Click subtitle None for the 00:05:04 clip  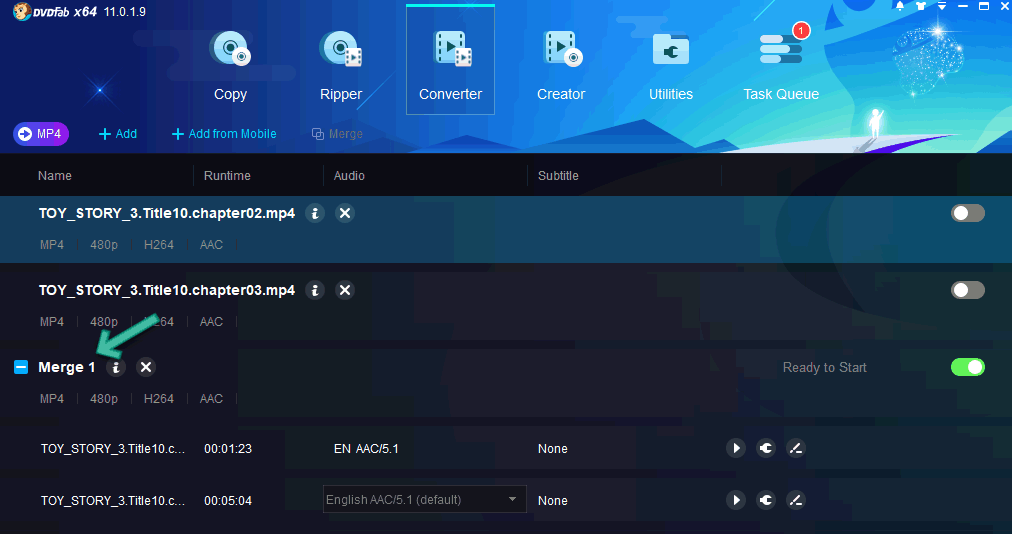[552, 500]
